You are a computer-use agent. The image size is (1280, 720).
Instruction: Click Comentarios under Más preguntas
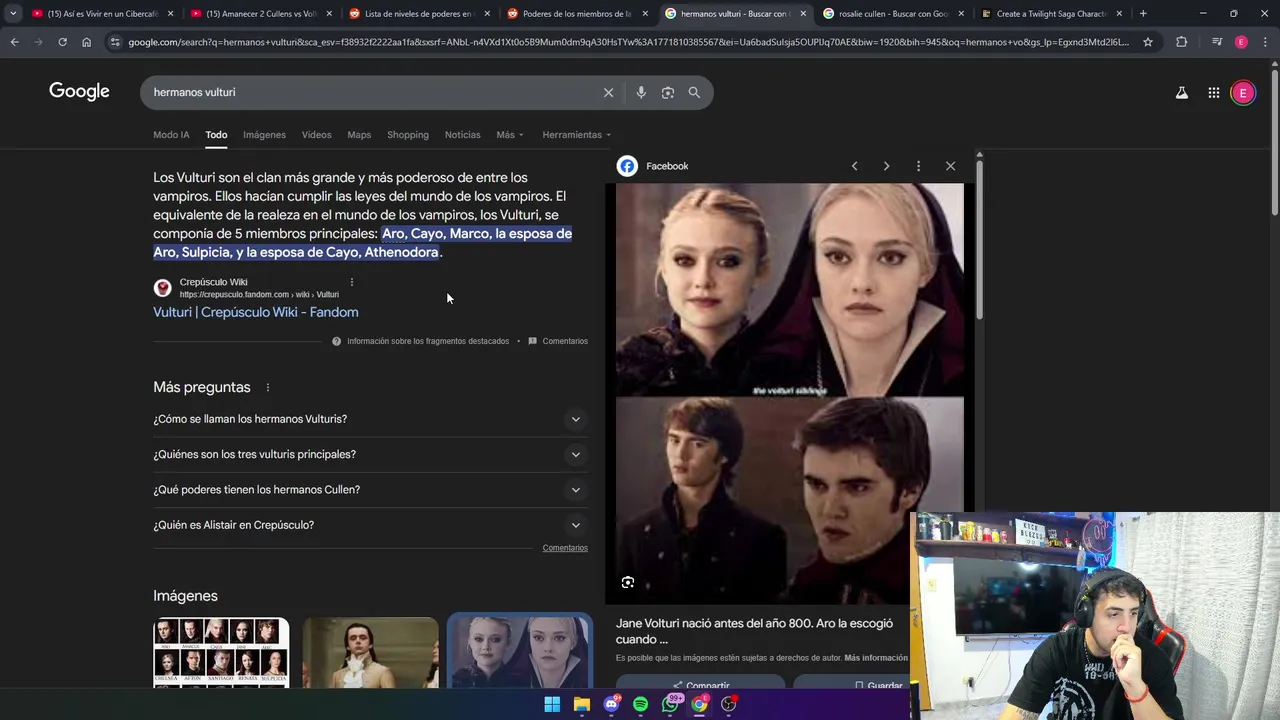[x=565, y=548]
